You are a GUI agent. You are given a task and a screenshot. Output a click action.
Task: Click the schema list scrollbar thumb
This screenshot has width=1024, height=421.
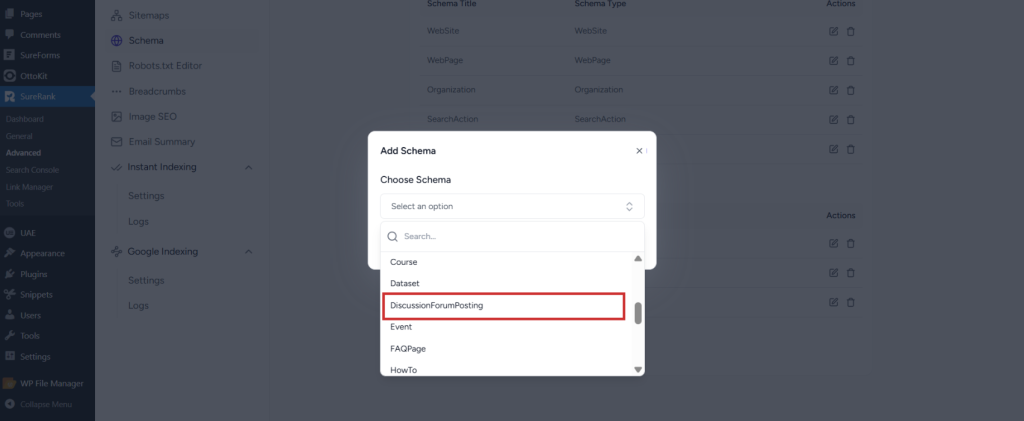coord(638,312)
